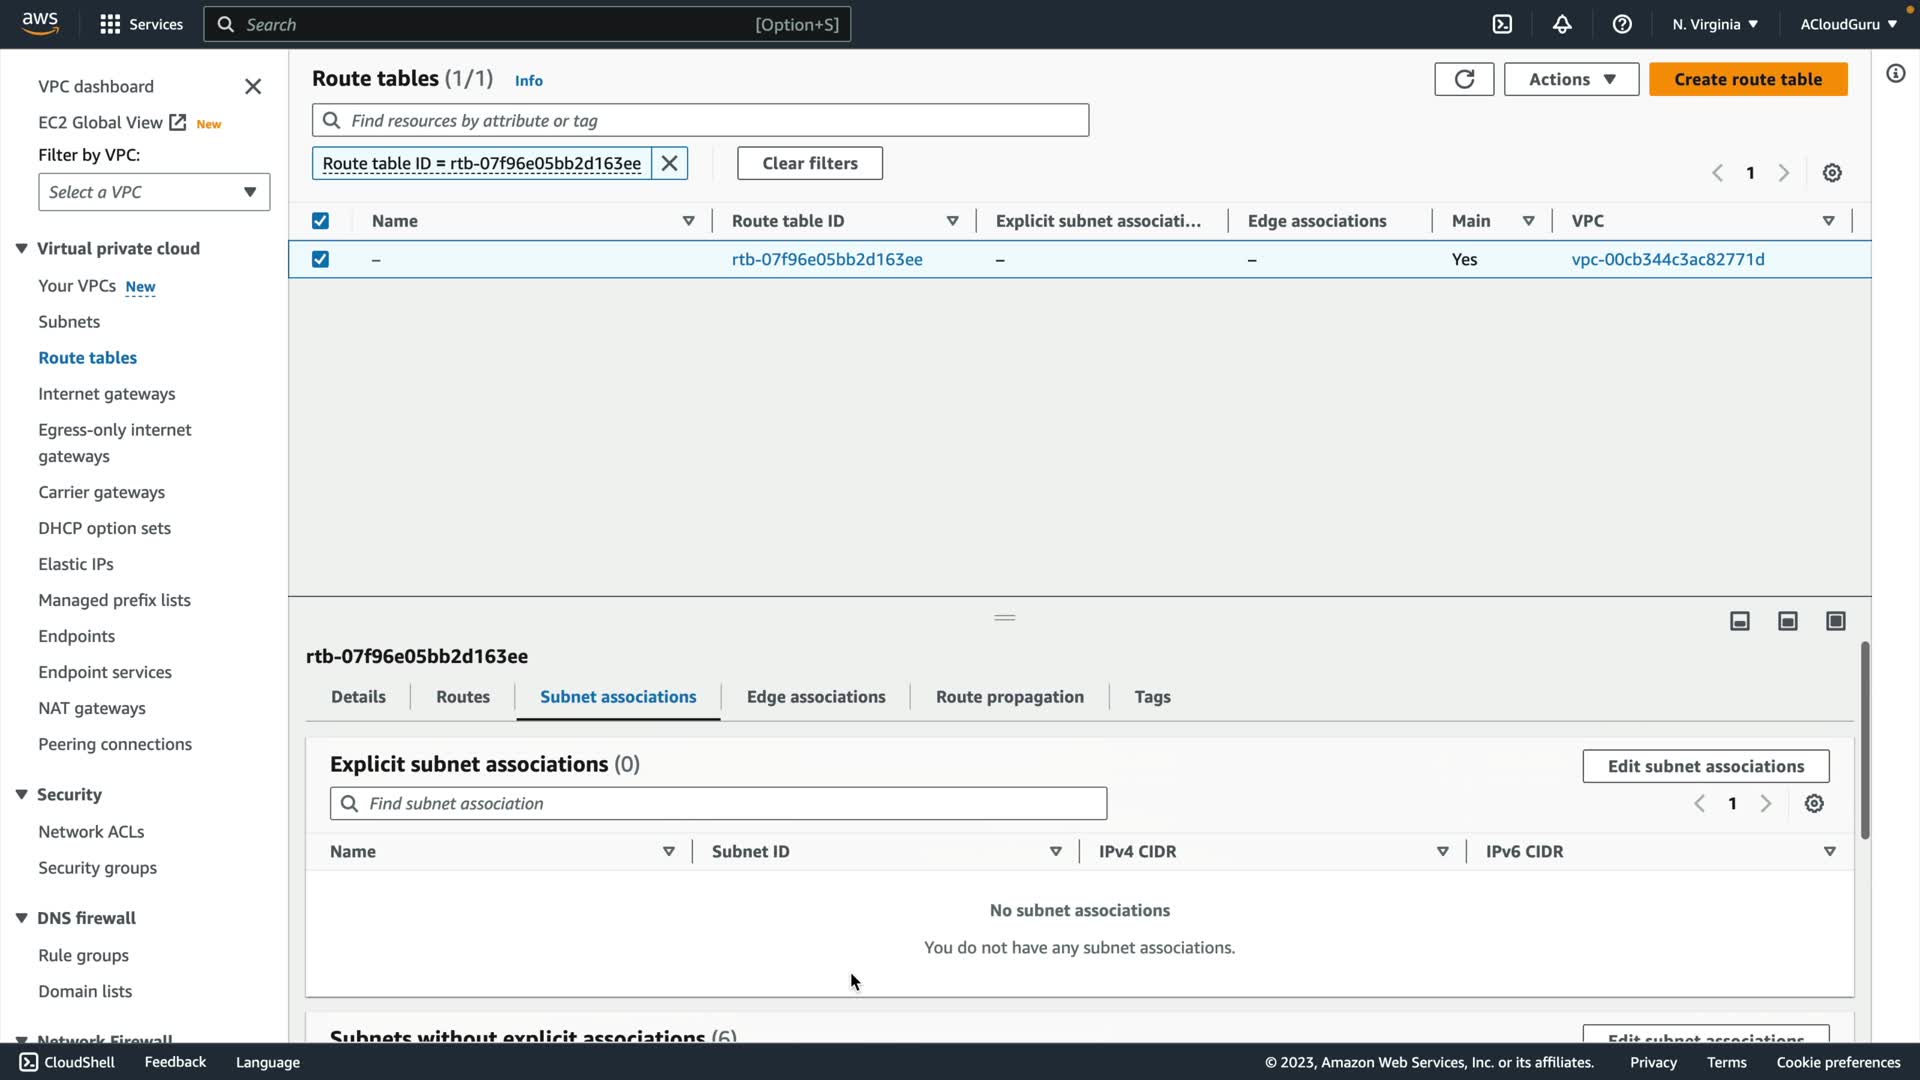The height and width of the screenshot is (1080, 1920).
Task: Open route tables preferences gear icon
Action: 1832,173
